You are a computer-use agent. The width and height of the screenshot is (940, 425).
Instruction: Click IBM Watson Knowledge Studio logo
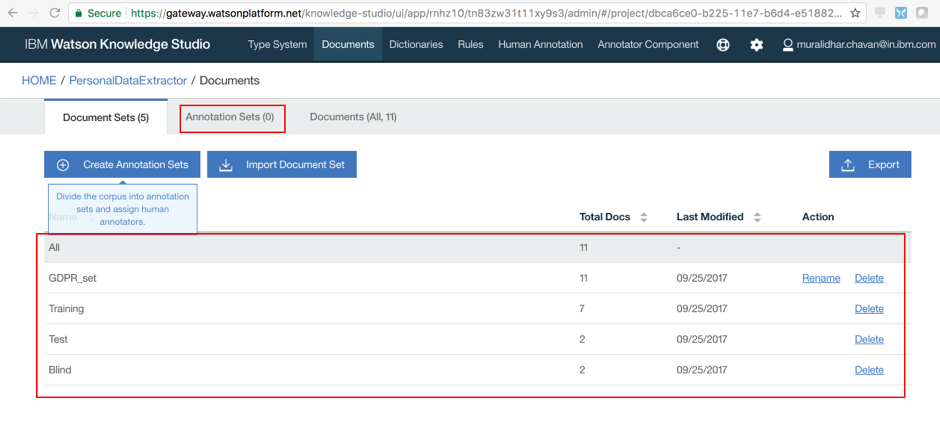tap(118, 44)
